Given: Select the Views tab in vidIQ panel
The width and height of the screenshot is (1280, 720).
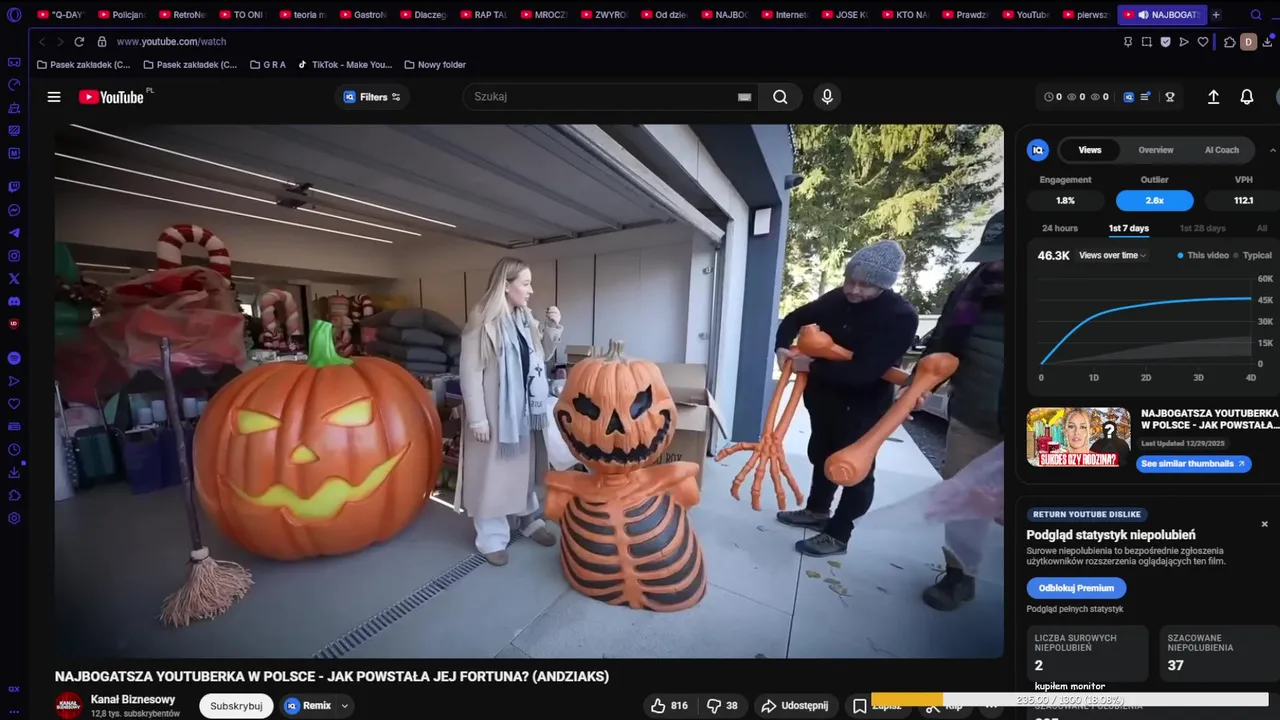Looking at the screenshot, I should point(1090,150).
